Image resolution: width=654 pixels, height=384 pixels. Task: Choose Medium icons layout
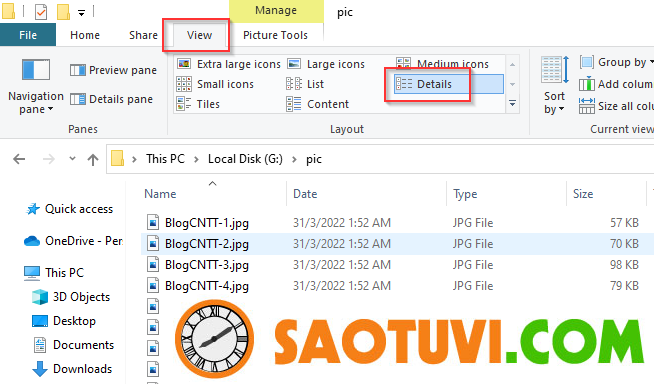click(x=443, y=64)
